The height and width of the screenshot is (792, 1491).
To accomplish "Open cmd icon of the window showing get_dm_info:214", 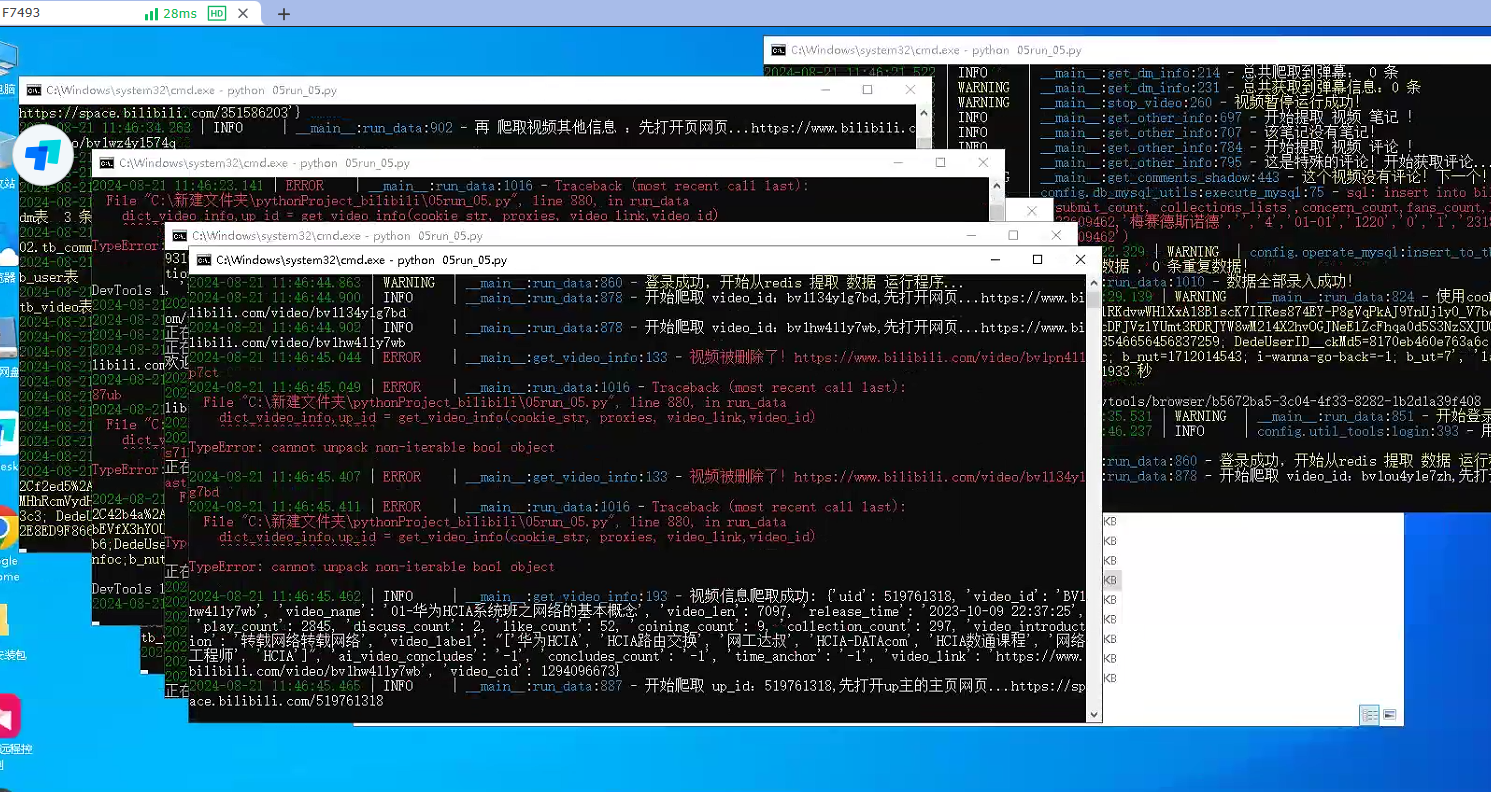I will (x=780, y=50).
